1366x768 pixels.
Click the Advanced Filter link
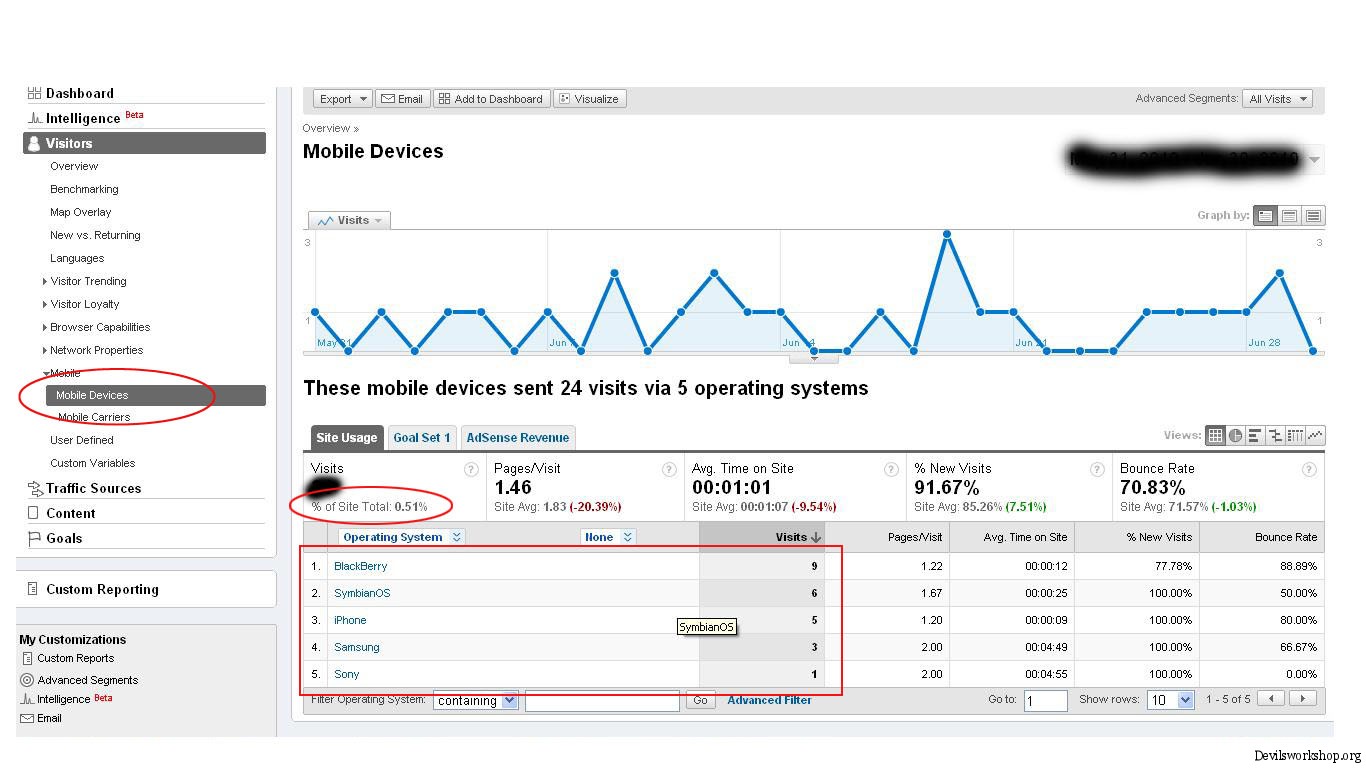(x=769, y=700)
